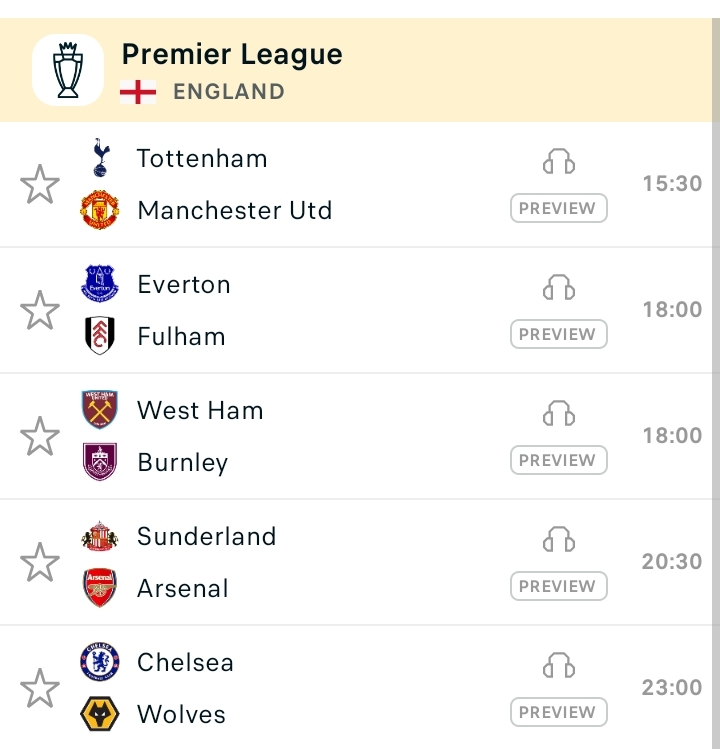Open headphones audio for Sunderland vs Arsenal
This screenshot has width=720, height=749.
point(559,540)
